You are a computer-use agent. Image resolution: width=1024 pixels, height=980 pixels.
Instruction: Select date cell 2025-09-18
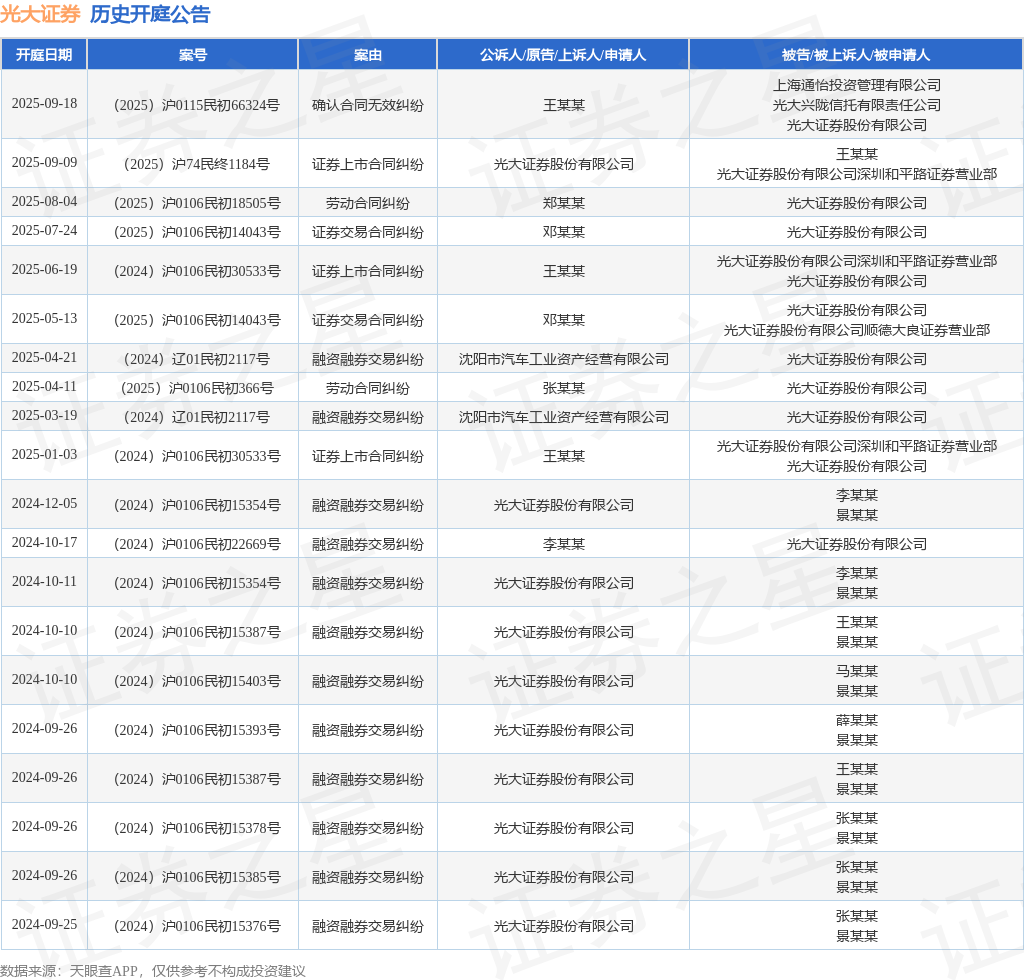[44, 104]
